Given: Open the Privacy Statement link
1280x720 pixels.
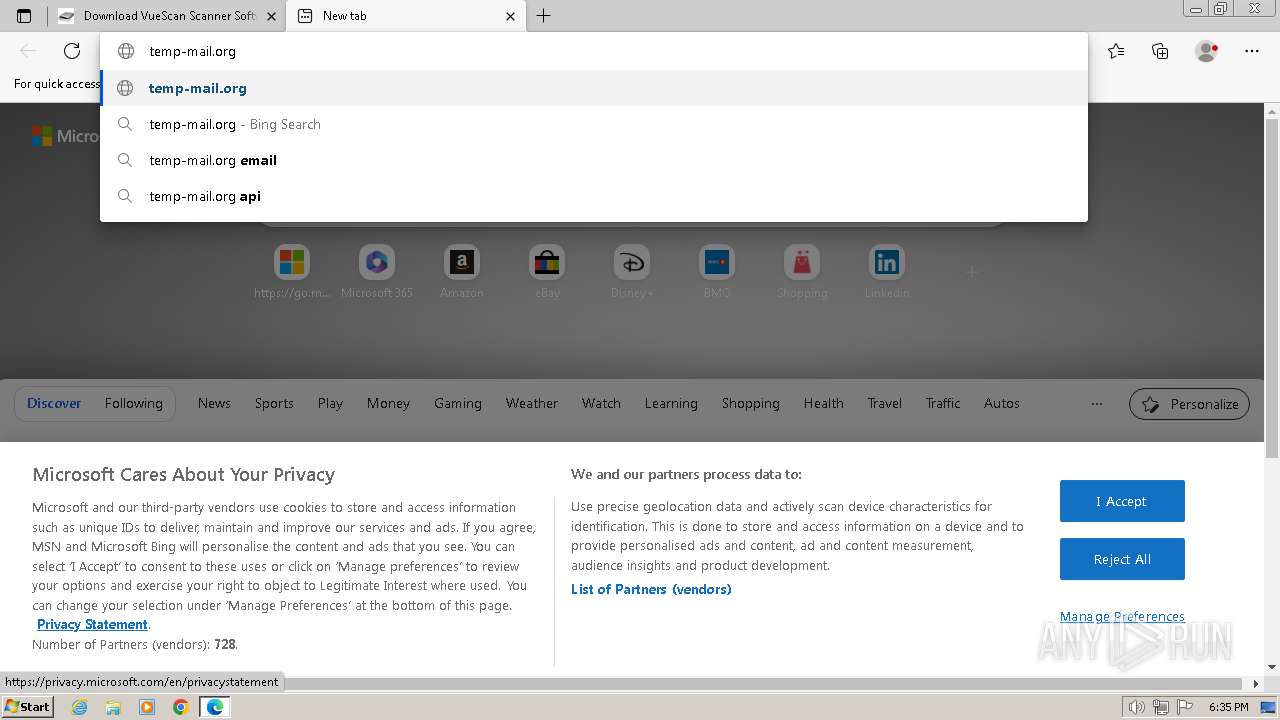Looking at the screenshot, I should tap(92, 624).
